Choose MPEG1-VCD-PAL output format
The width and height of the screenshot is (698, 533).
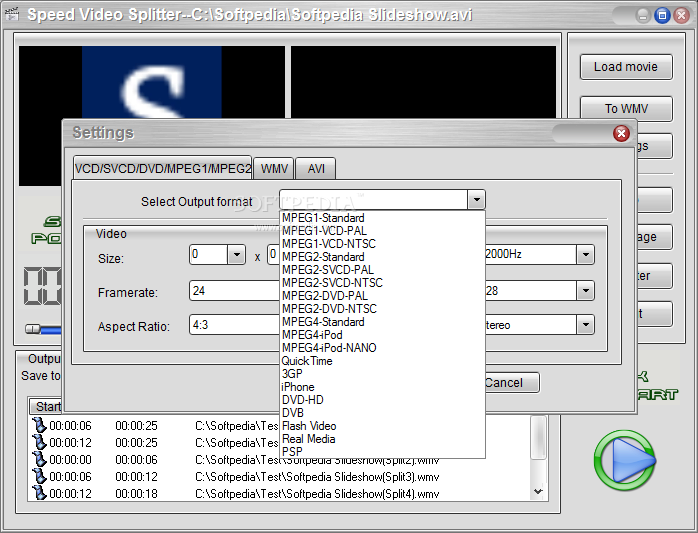pyautogui.click(x=383, y=231)
